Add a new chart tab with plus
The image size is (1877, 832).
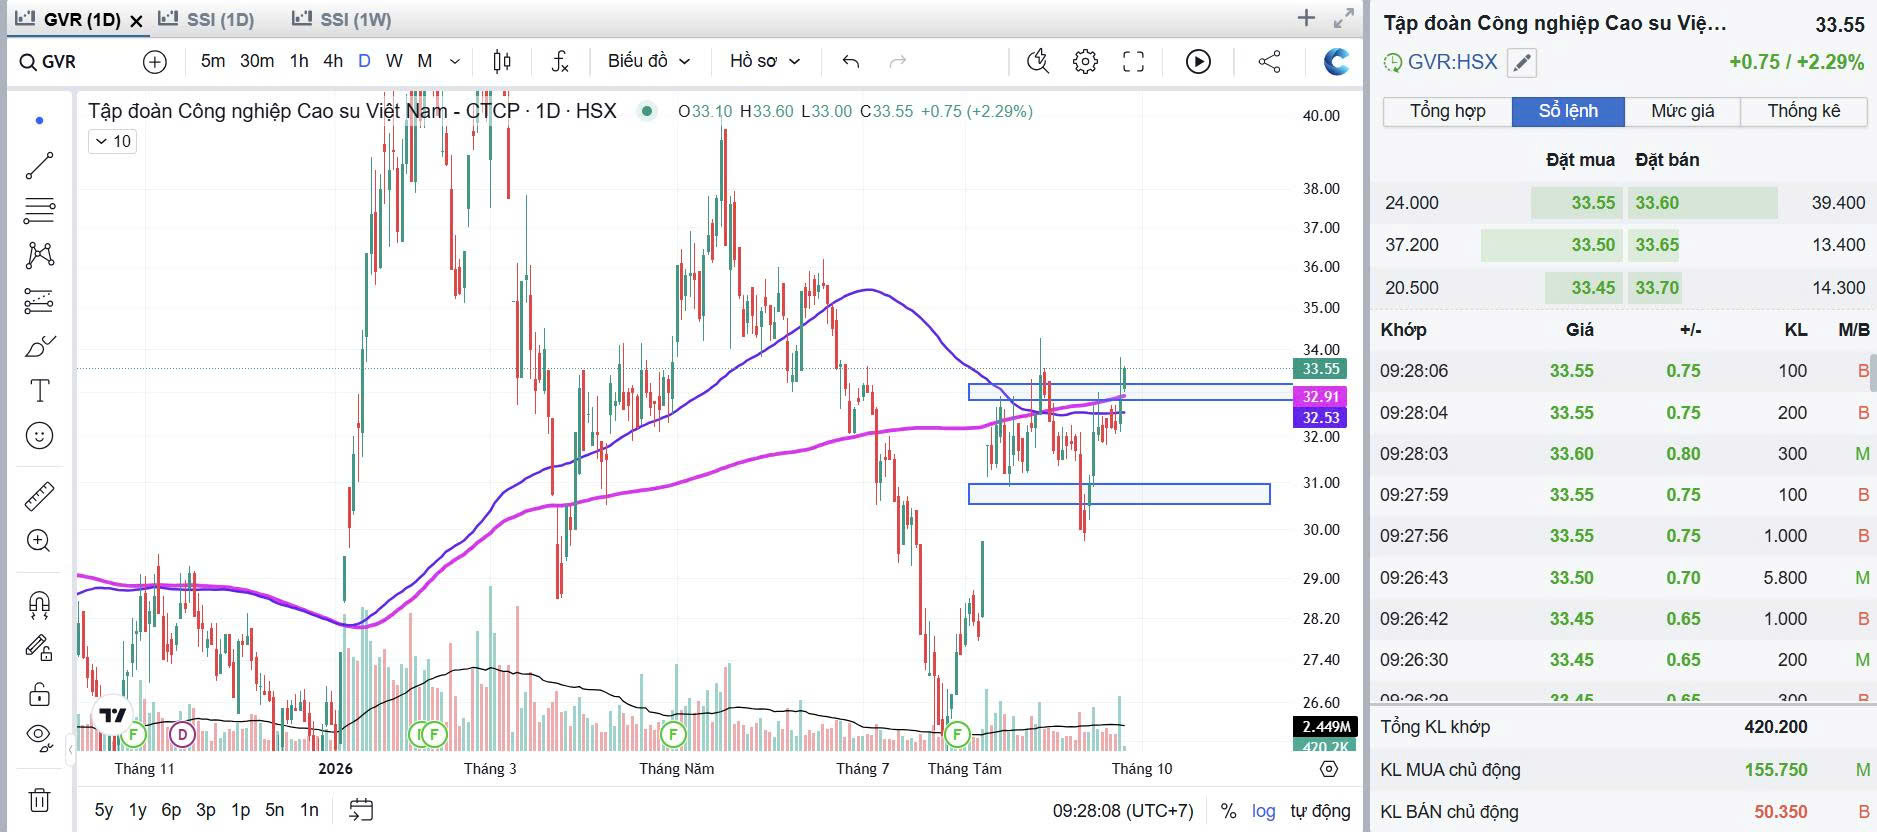(1306, 18)
